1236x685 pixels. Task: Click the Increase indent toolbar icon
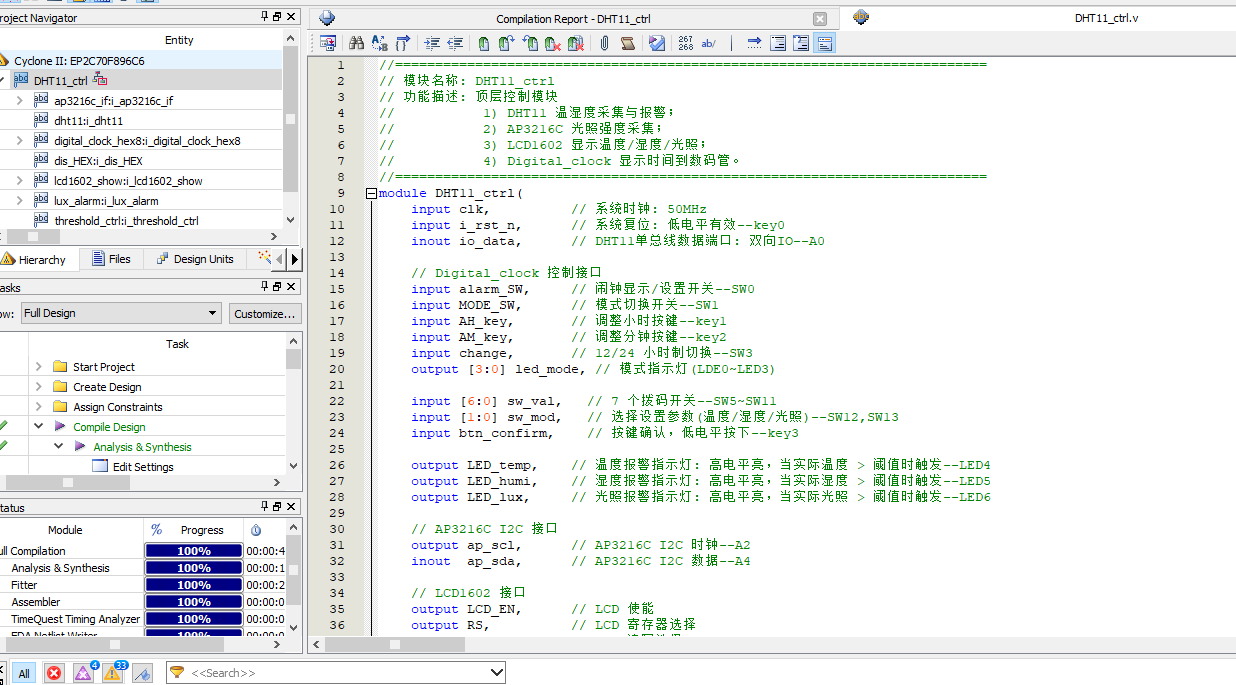pos(432,43)
